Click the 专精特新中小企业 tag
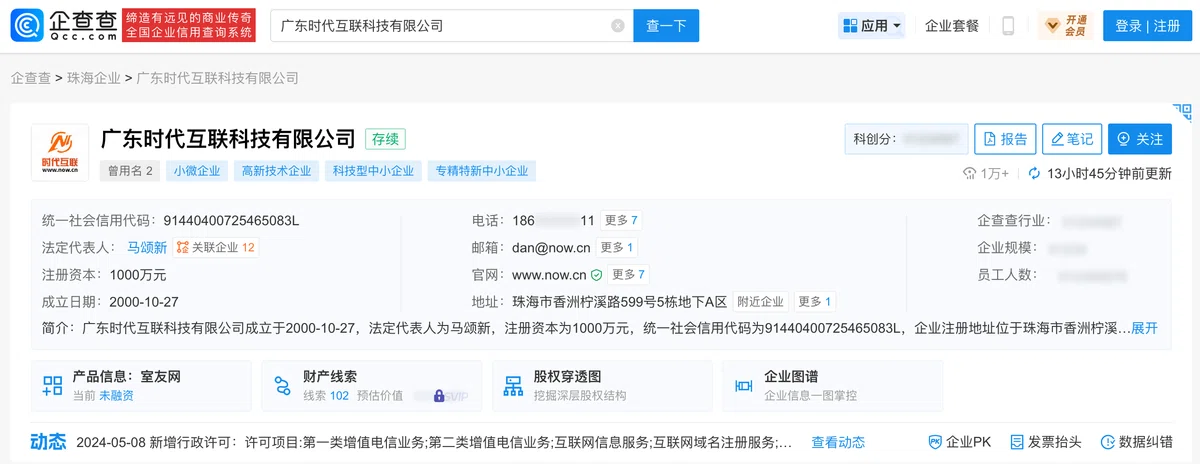The image size is (1200, 464). pyautogui.click(x=481, y=171)
